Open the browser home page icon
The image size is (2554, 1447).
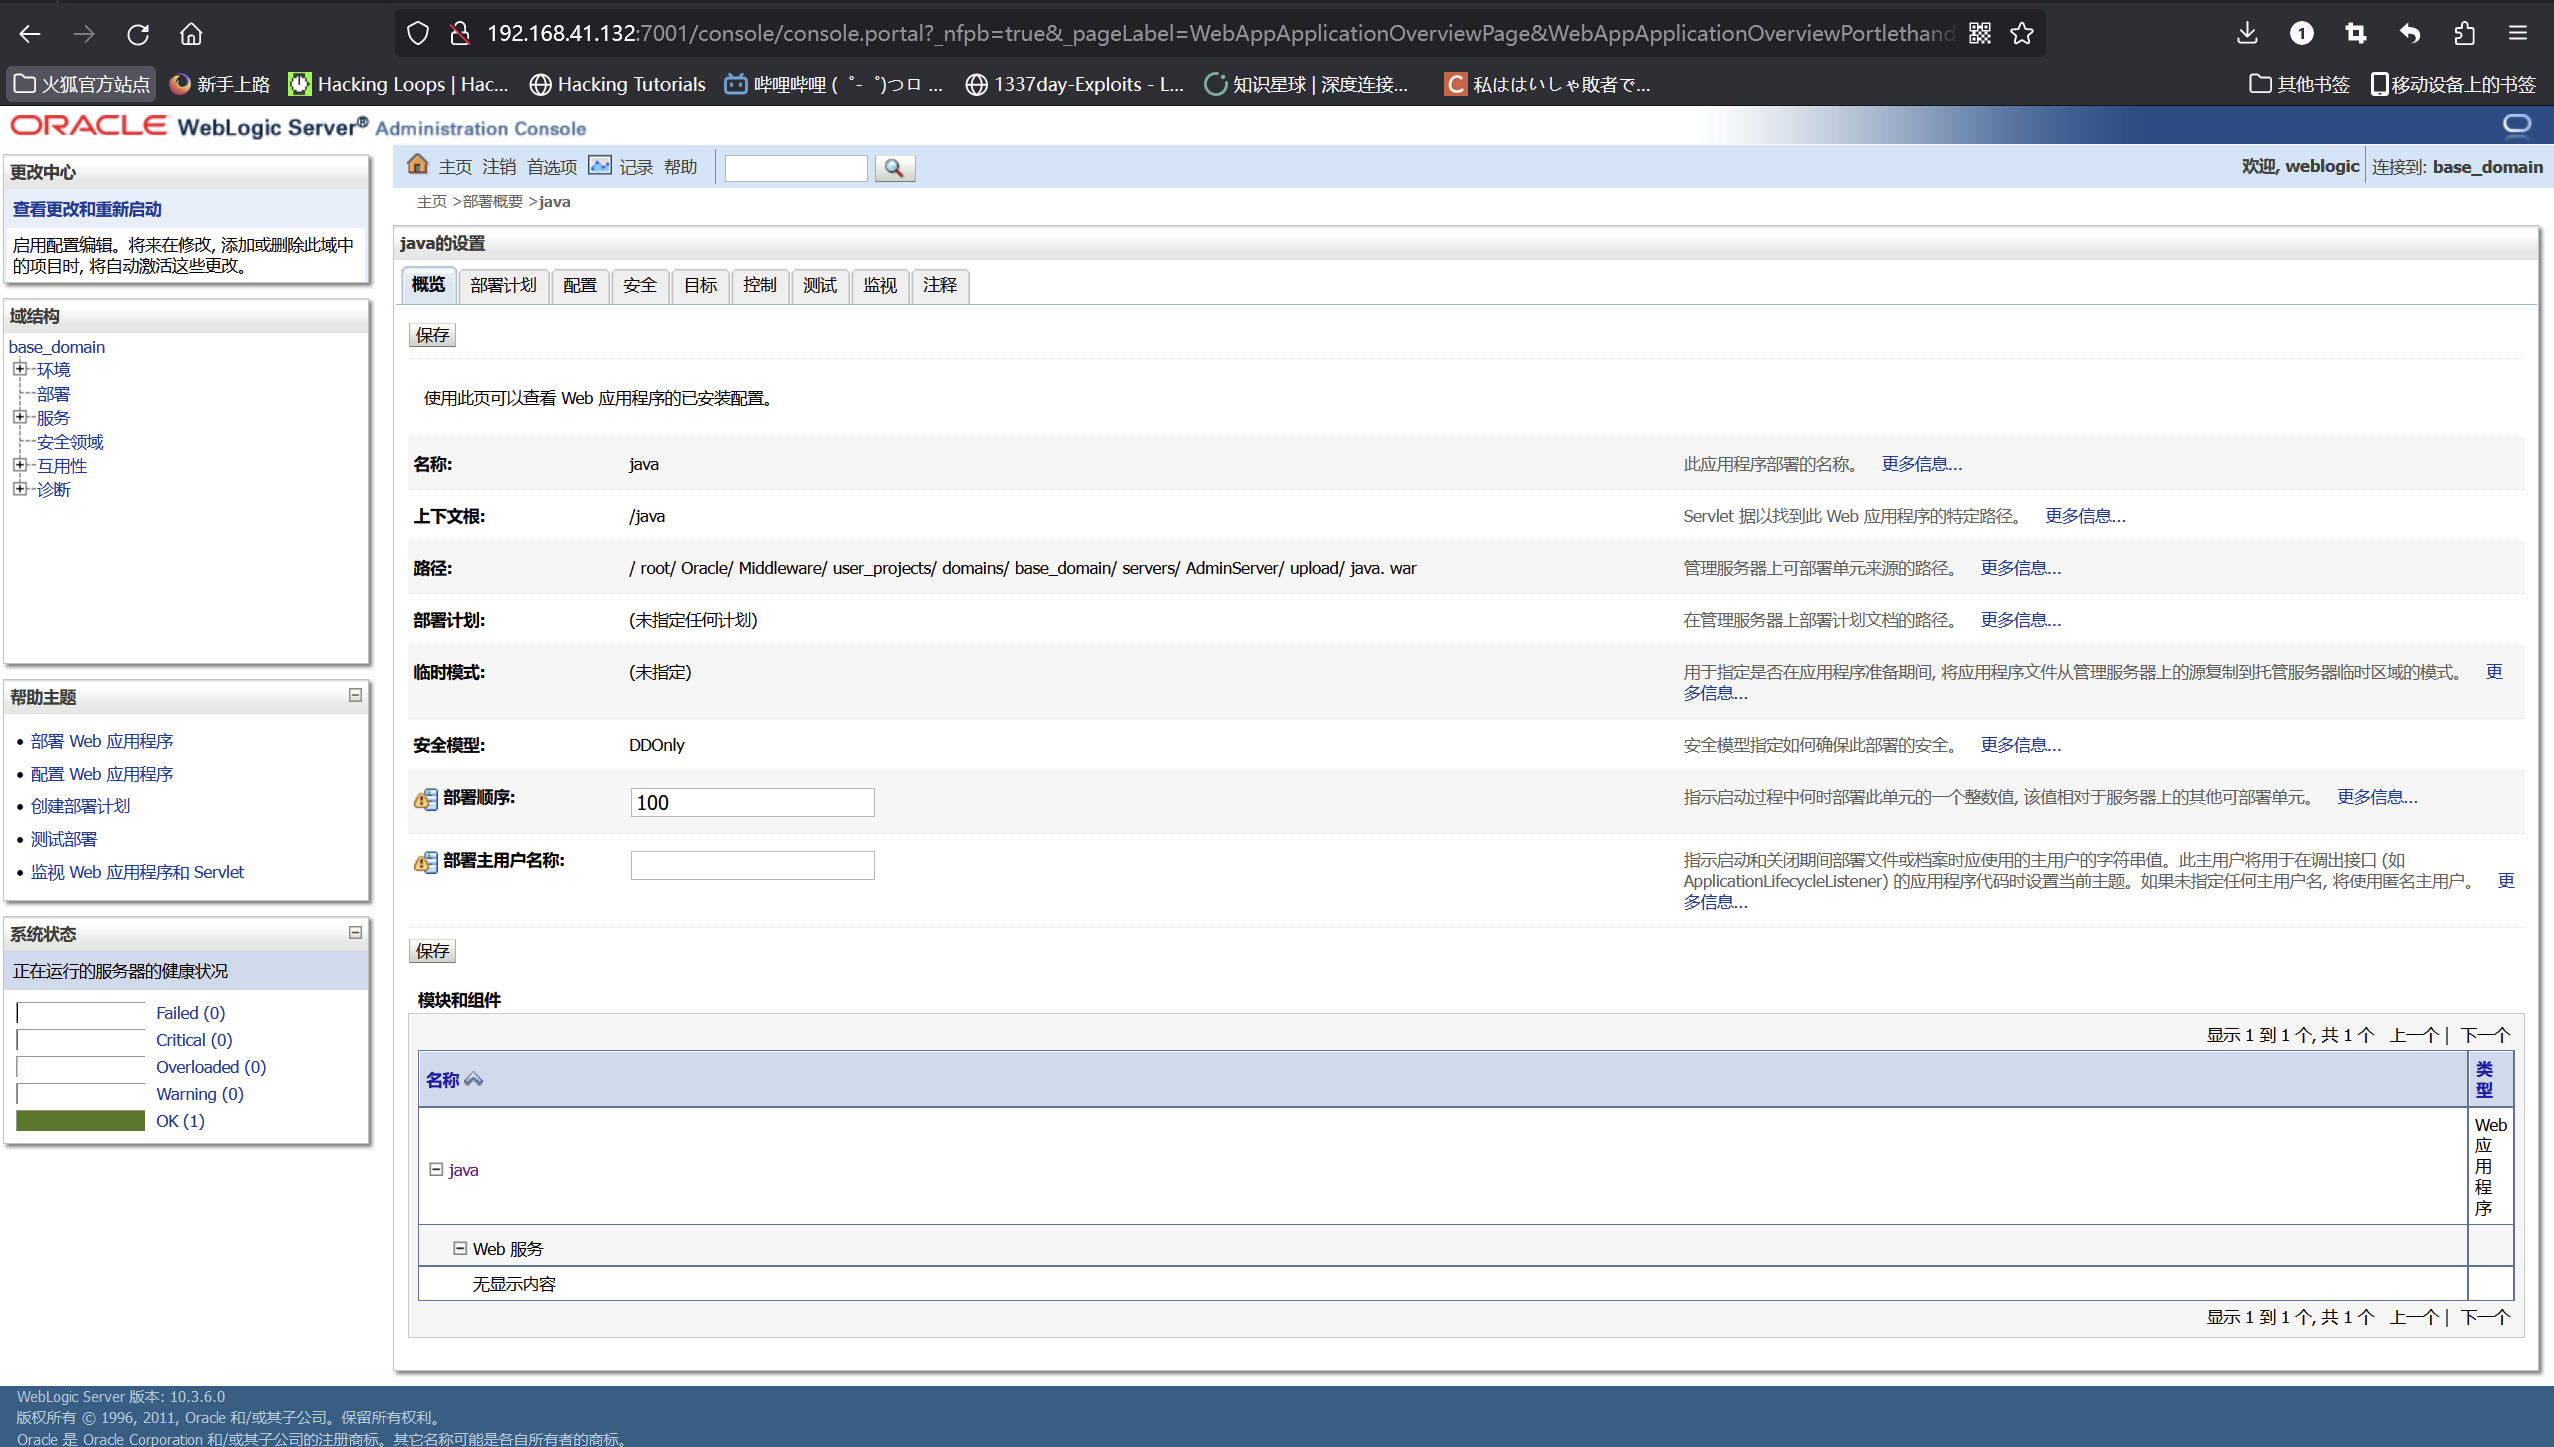pos(191,34)
